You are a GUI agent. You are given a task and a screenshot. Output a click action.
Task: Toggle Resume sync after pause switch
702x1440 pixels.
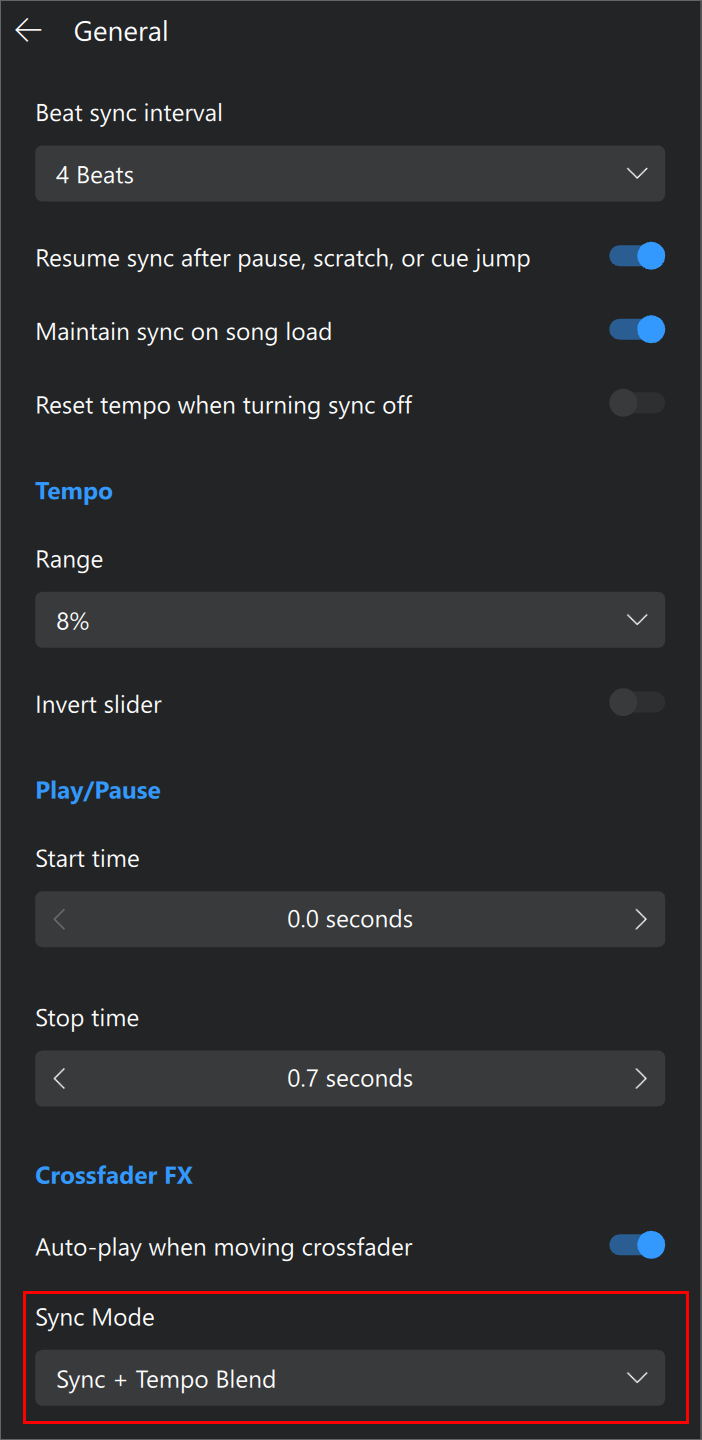(x=637, y=257)
